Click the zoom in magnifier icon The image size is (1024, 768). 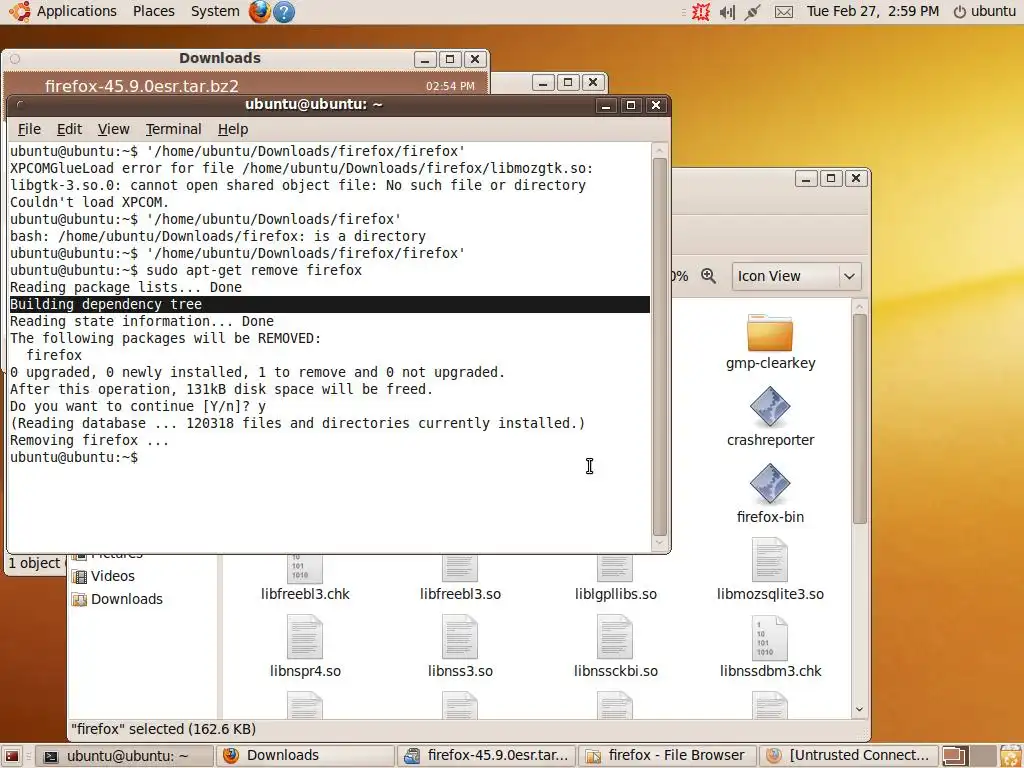[709, 276]
